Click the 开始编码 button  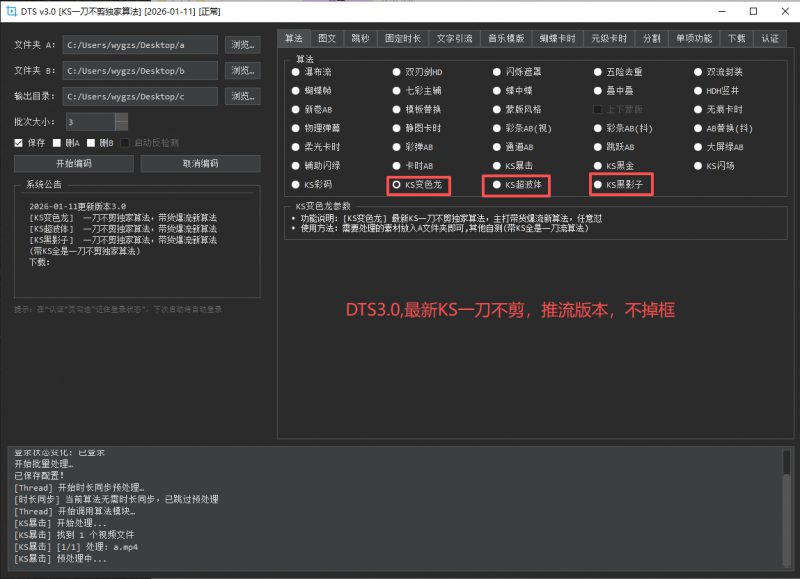click(73, 163)
